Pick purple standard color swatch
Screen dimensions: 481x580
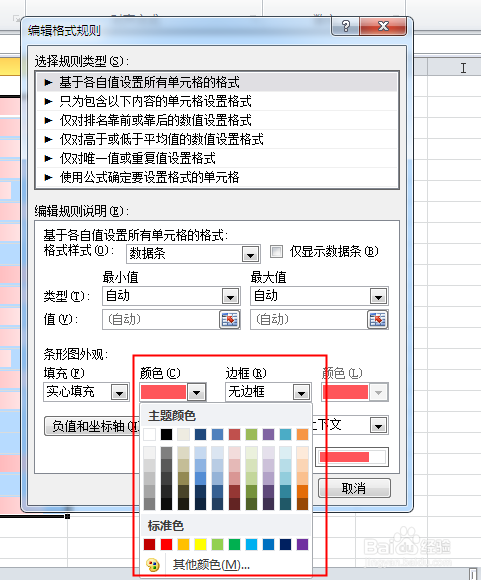tap(302, 544)
